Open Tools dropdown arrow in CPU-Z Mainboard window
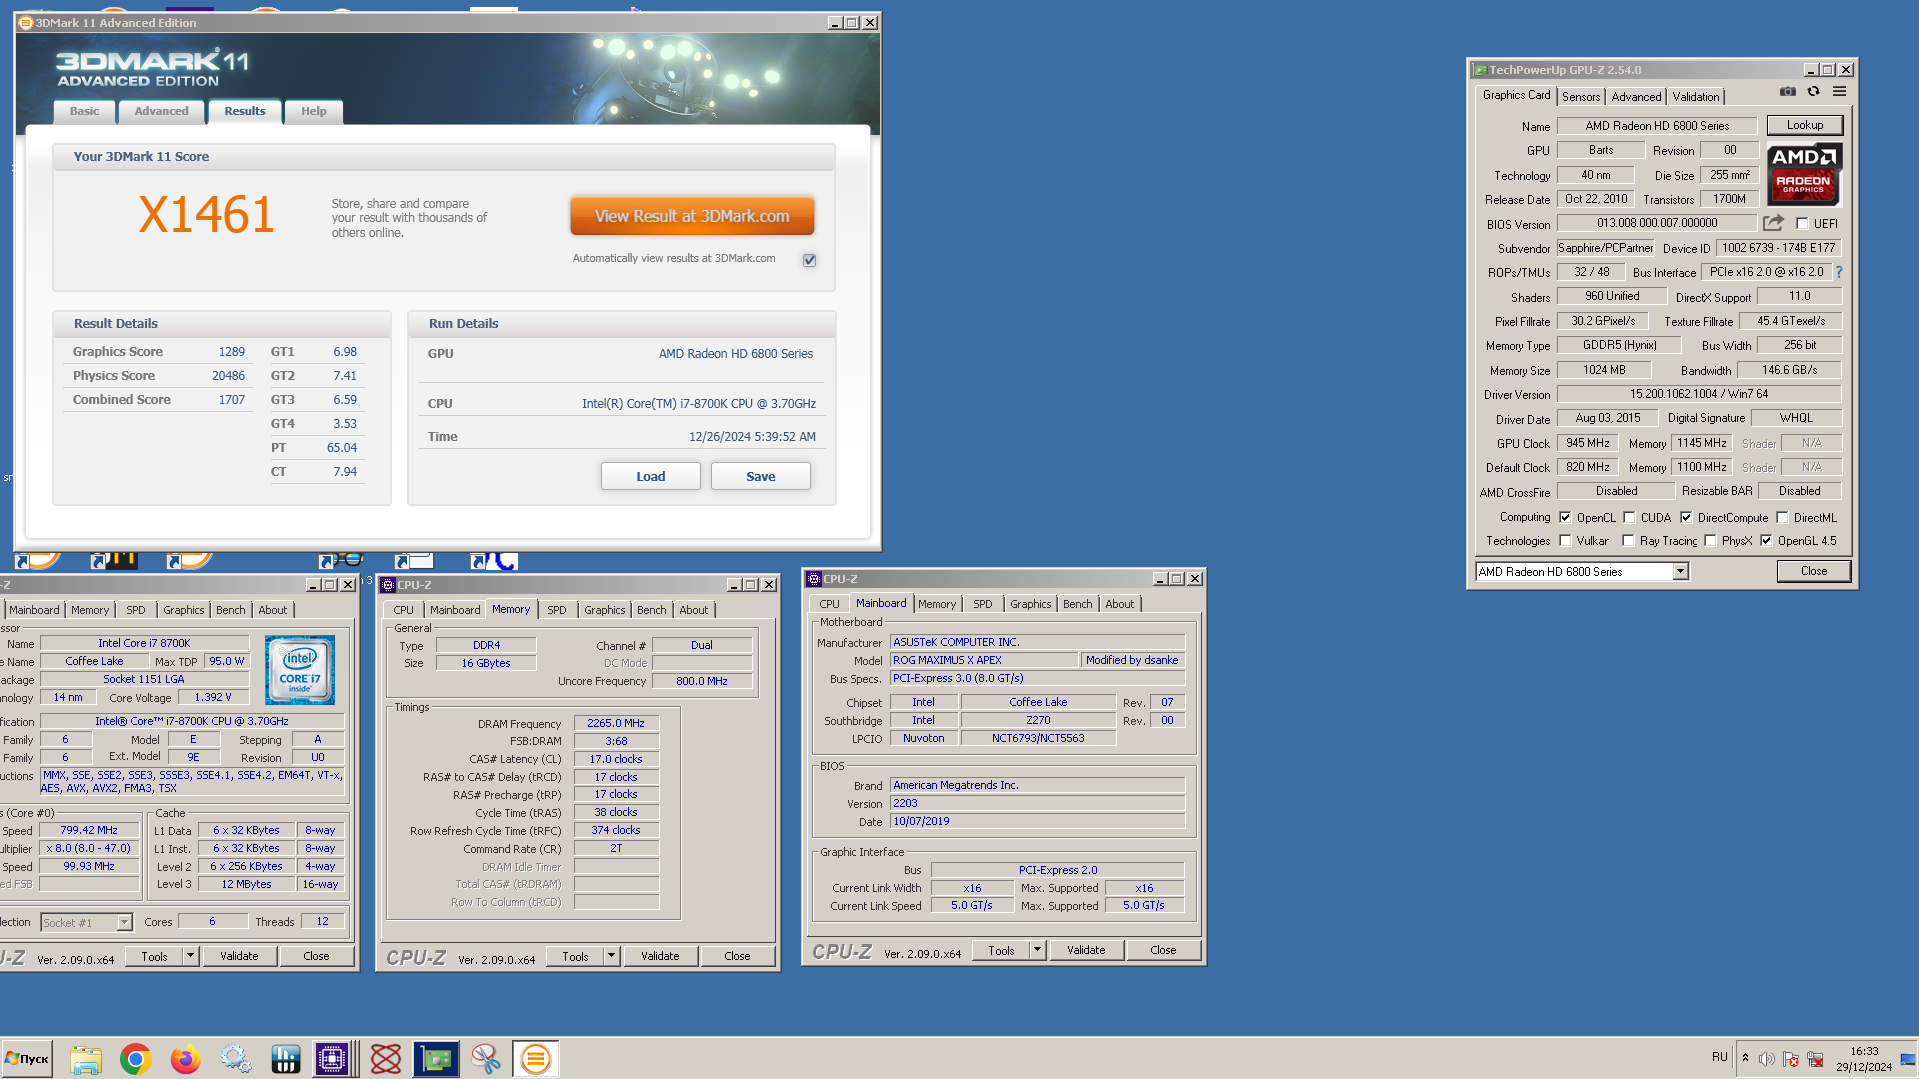 point(1037,950)
